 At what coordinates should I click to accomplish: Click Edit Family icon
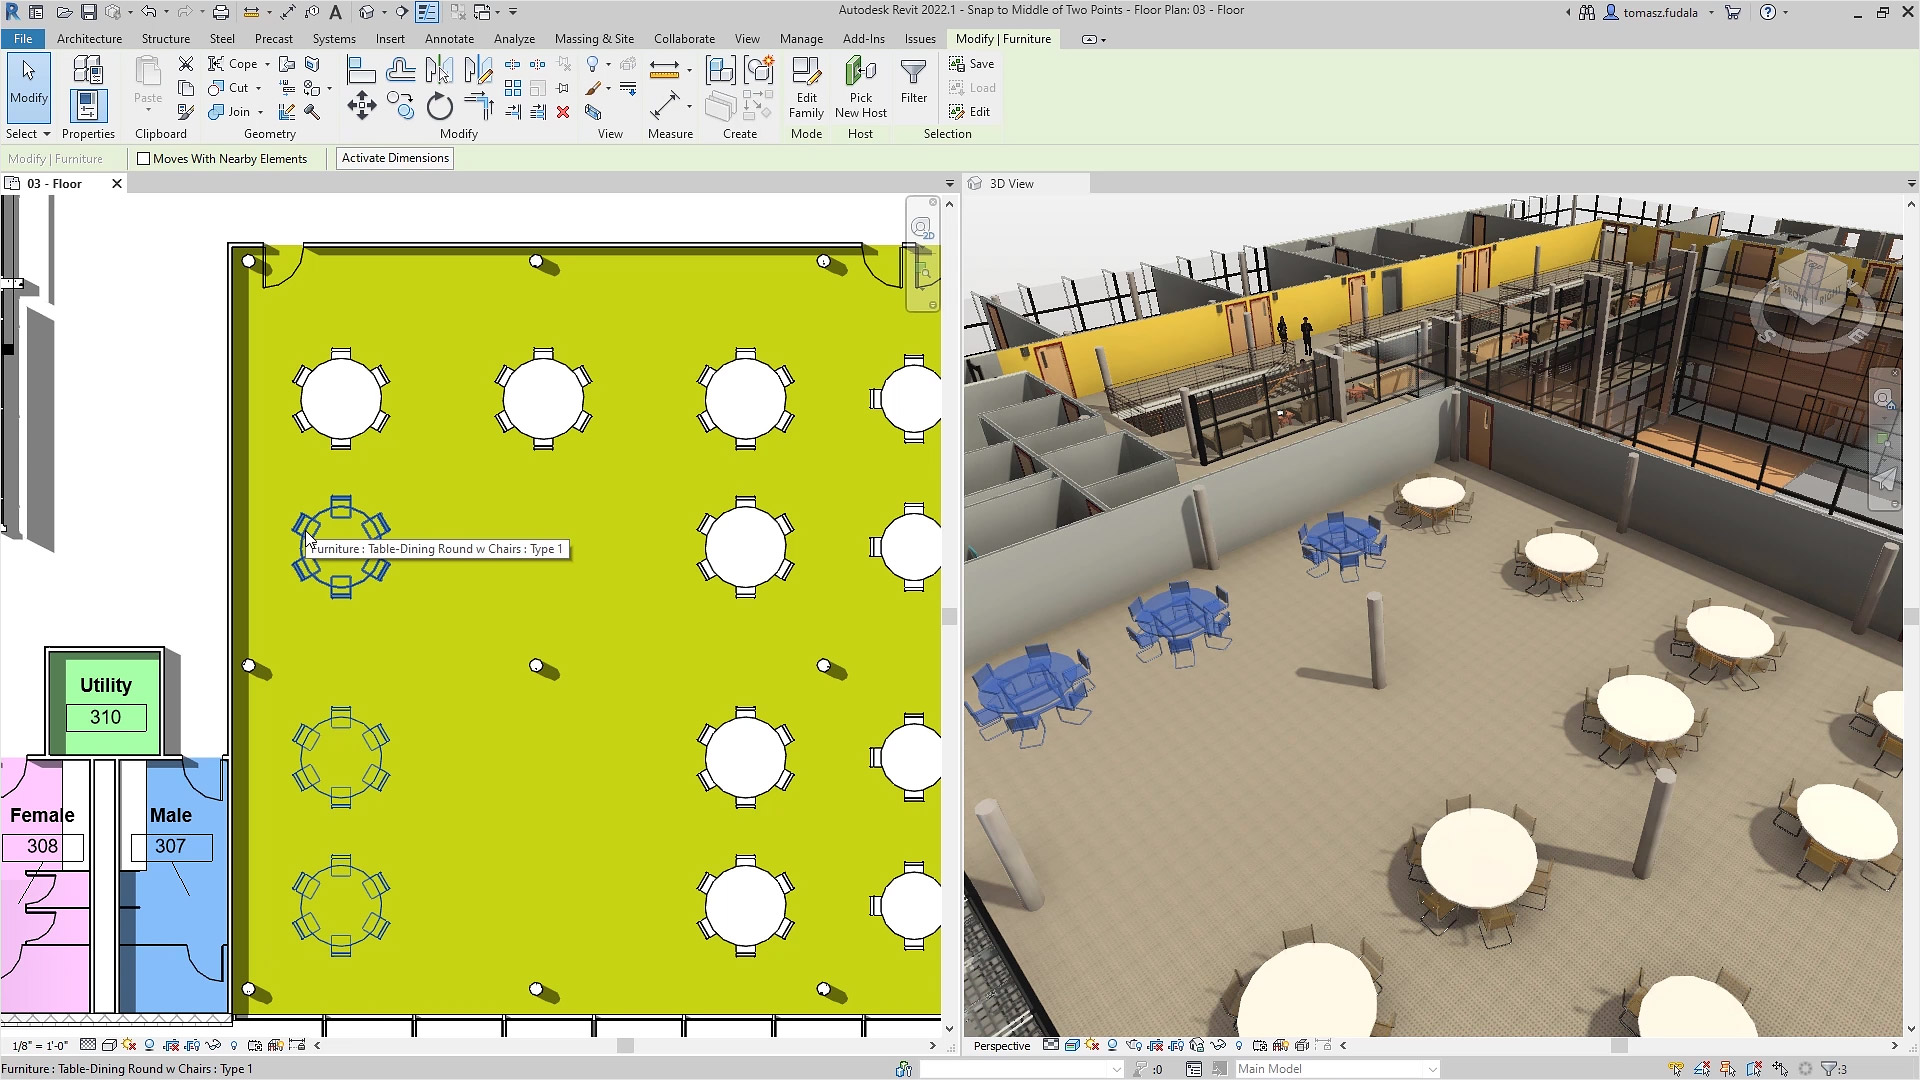click(806, 88)
